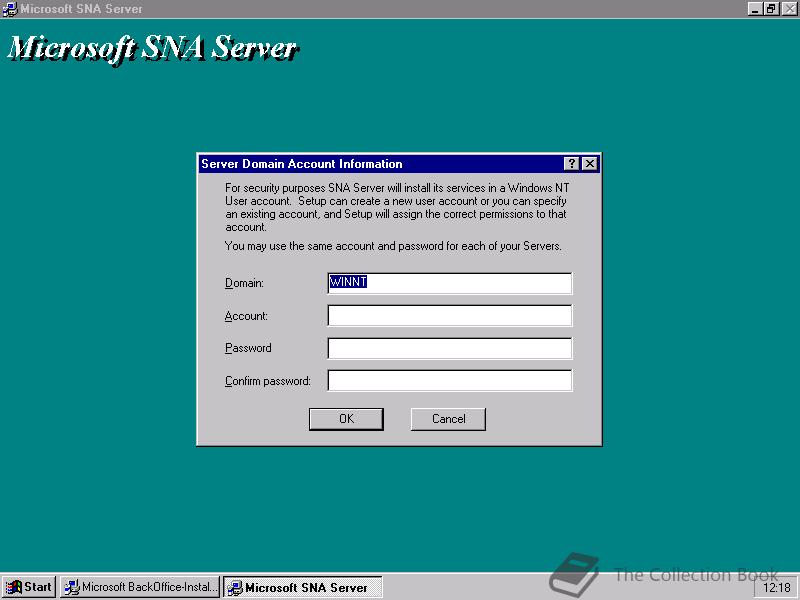The height and width of the screenshot is (600, 800).
Task: Check the taskbar clock showing 12:18
Action: (x=776, y=588)
